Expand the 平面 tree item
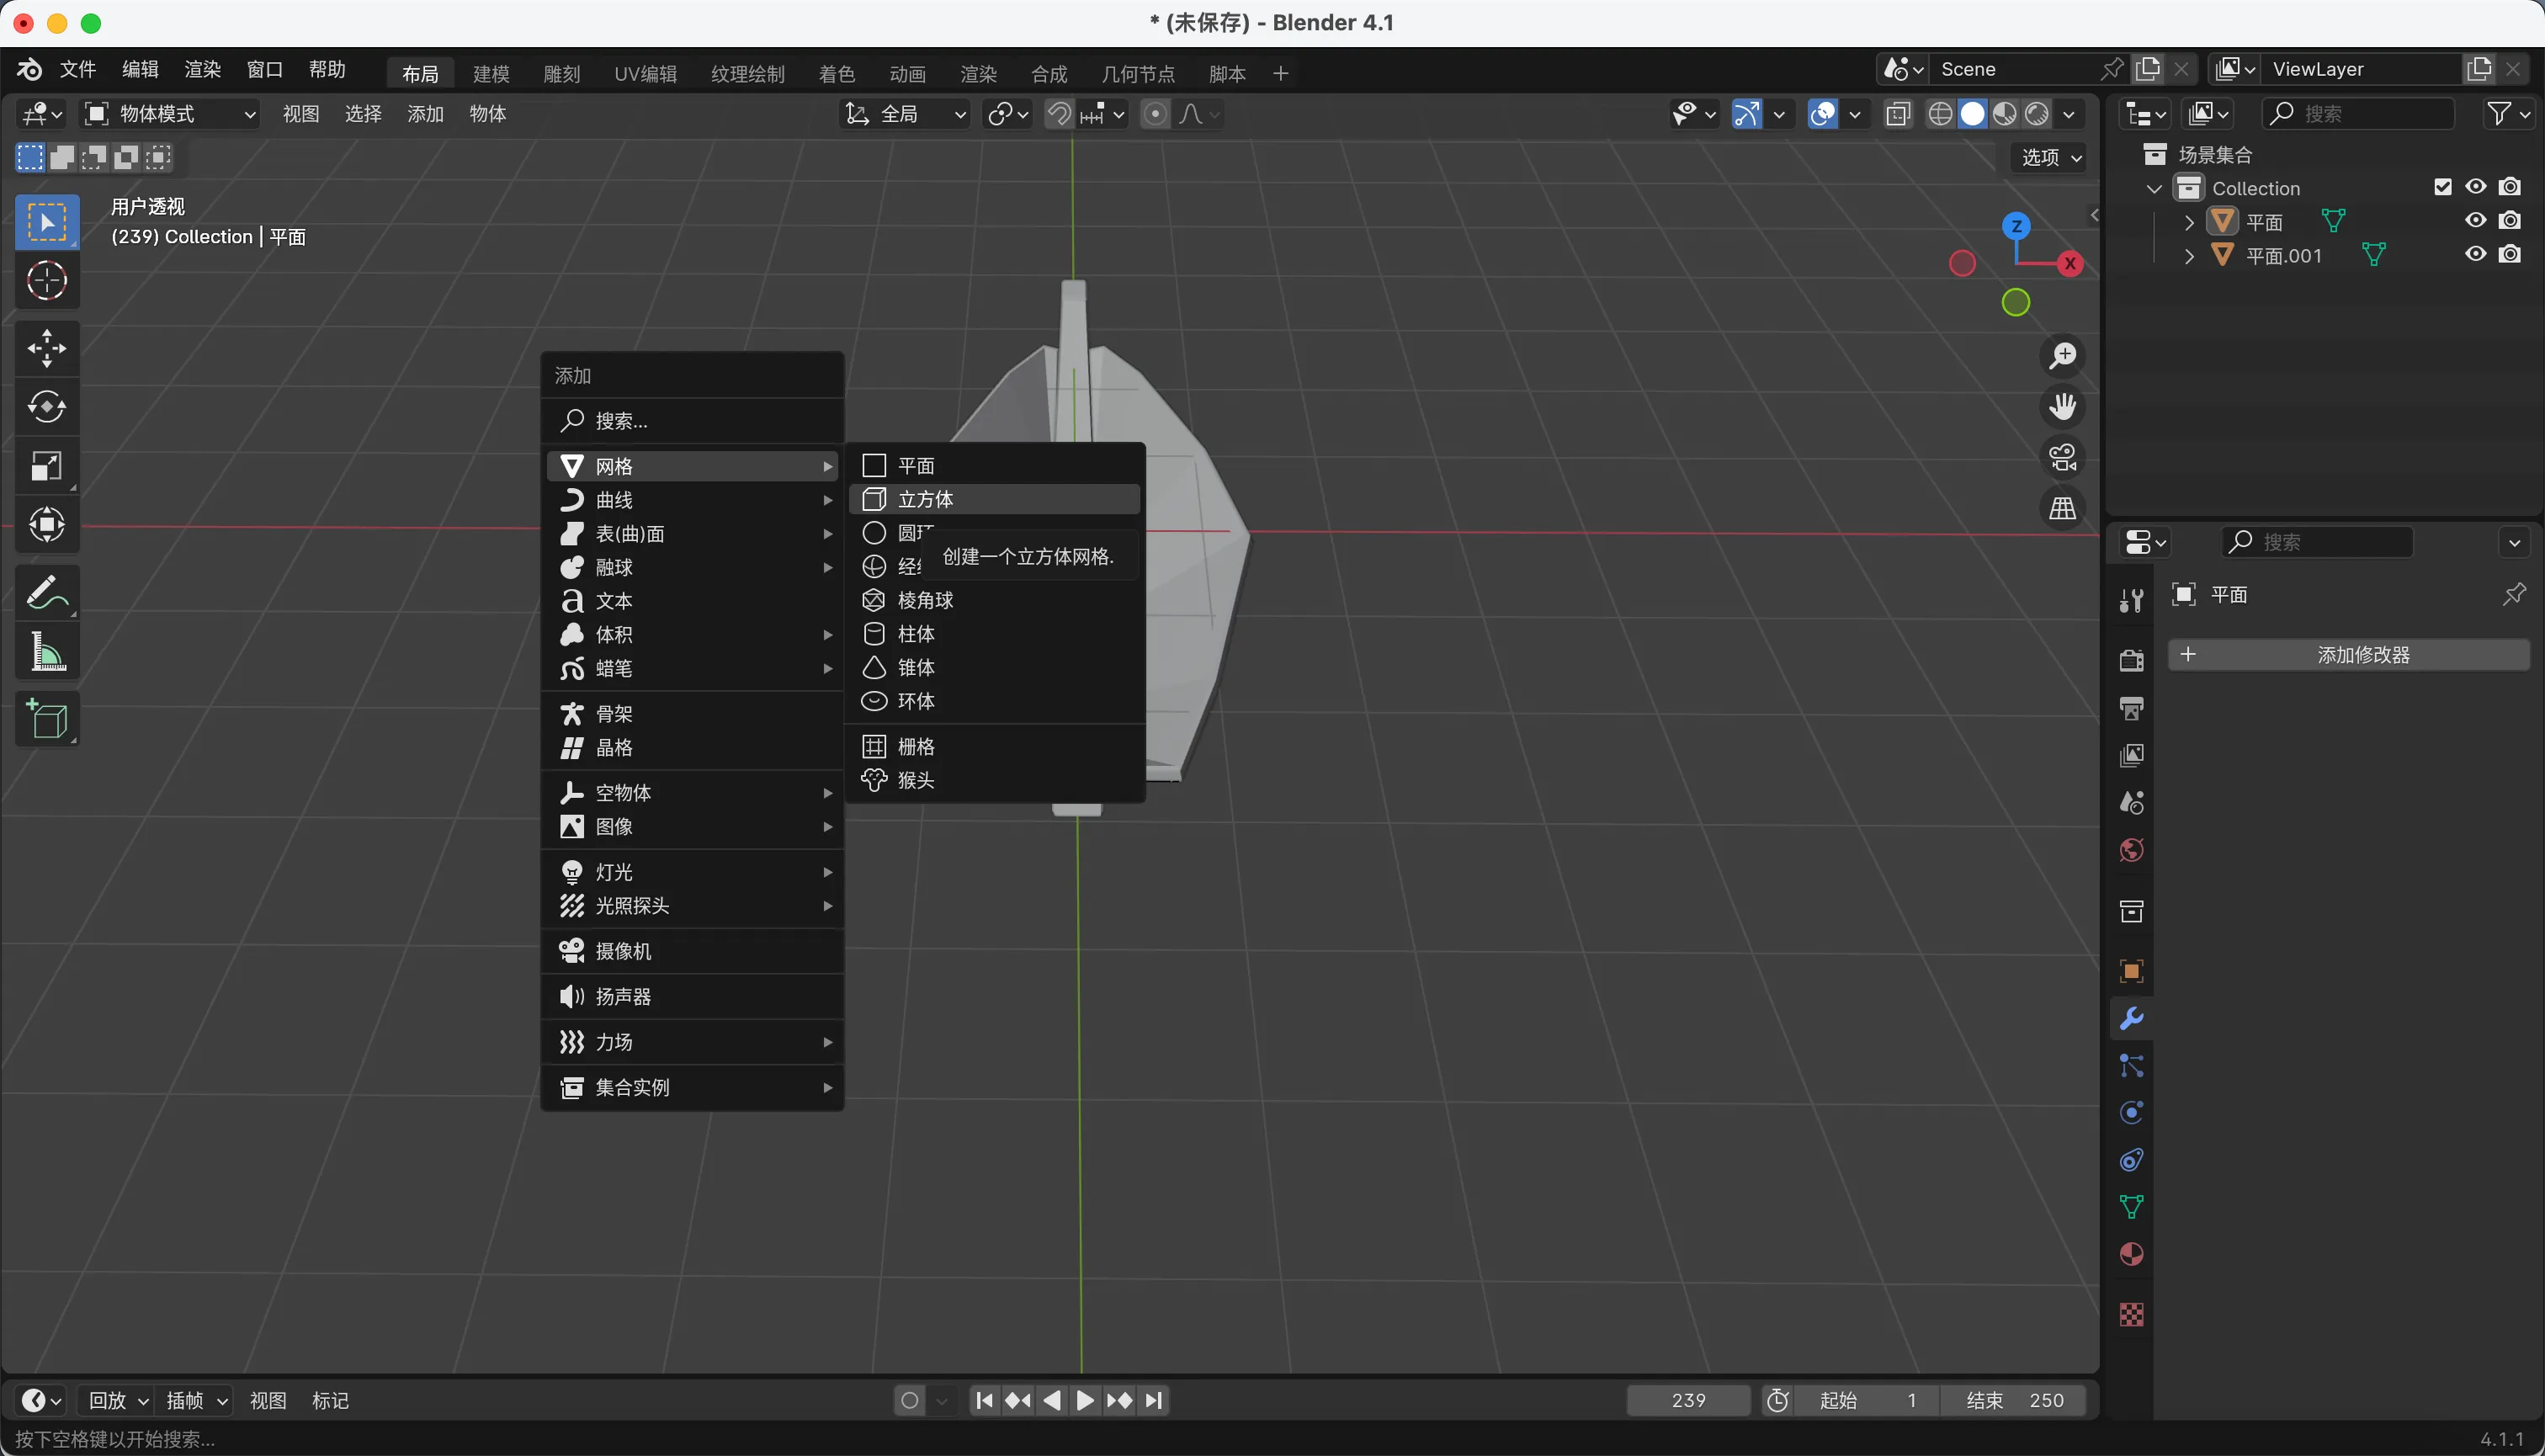The image size is (2545, 1456). pyautogui.click(x=2189, y=222)
